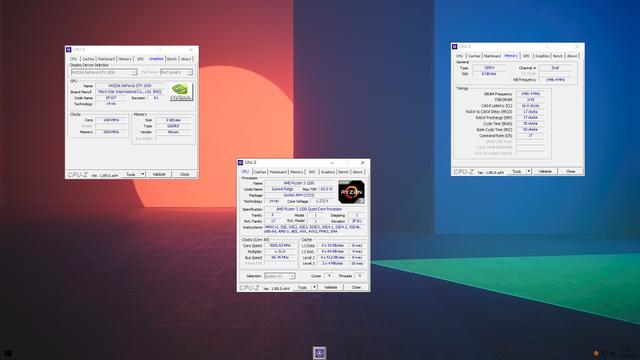Screen dimensions: 640x360
Task: Click the orange system tray icon
Action: coord(596,353)
